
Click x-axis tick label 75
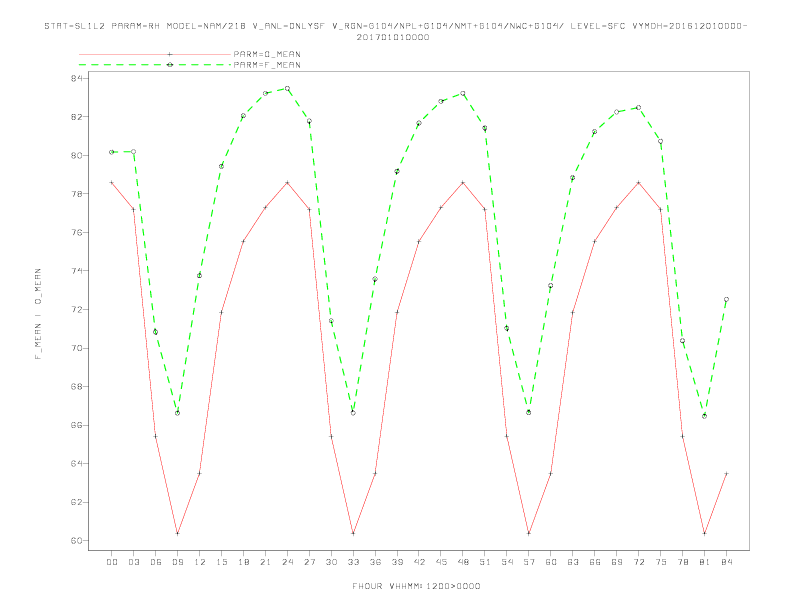661,562
